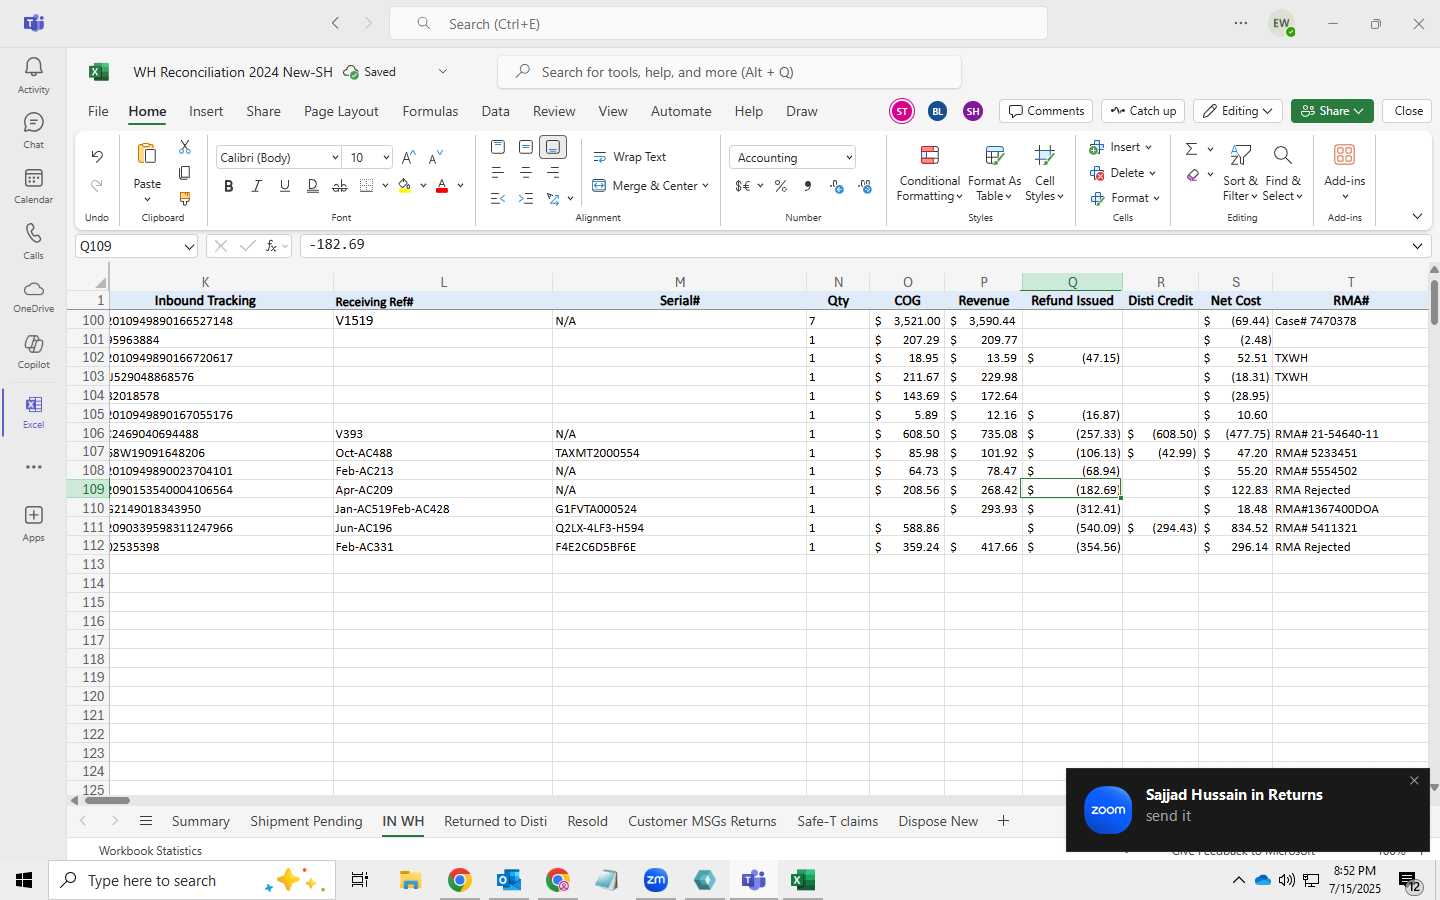Screen dimensions: 1440x900
Task: Switch to the Returned to Disti sheet
Action: [x=495, y=821]
